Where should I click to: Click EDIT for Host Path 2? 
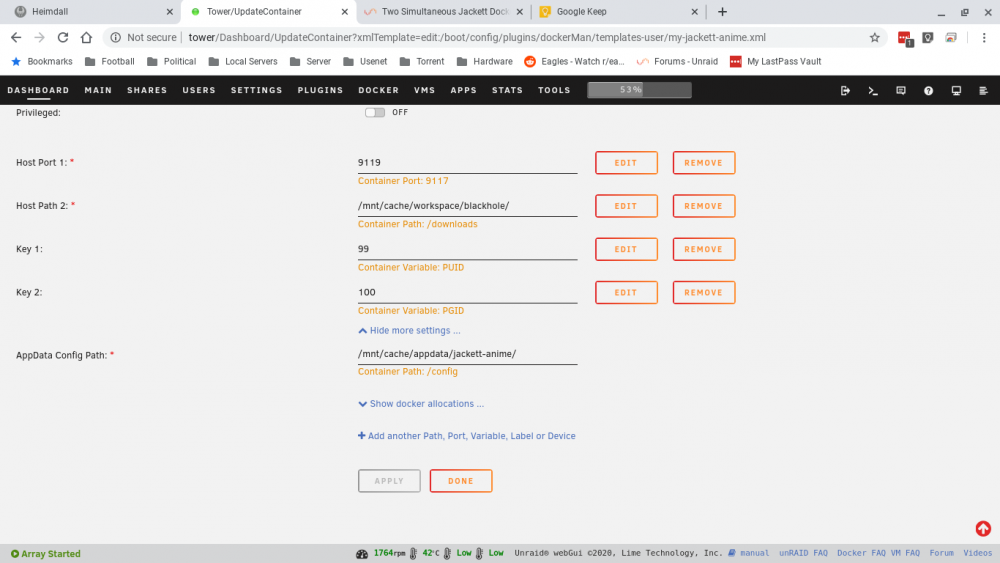tap(626, 206)
